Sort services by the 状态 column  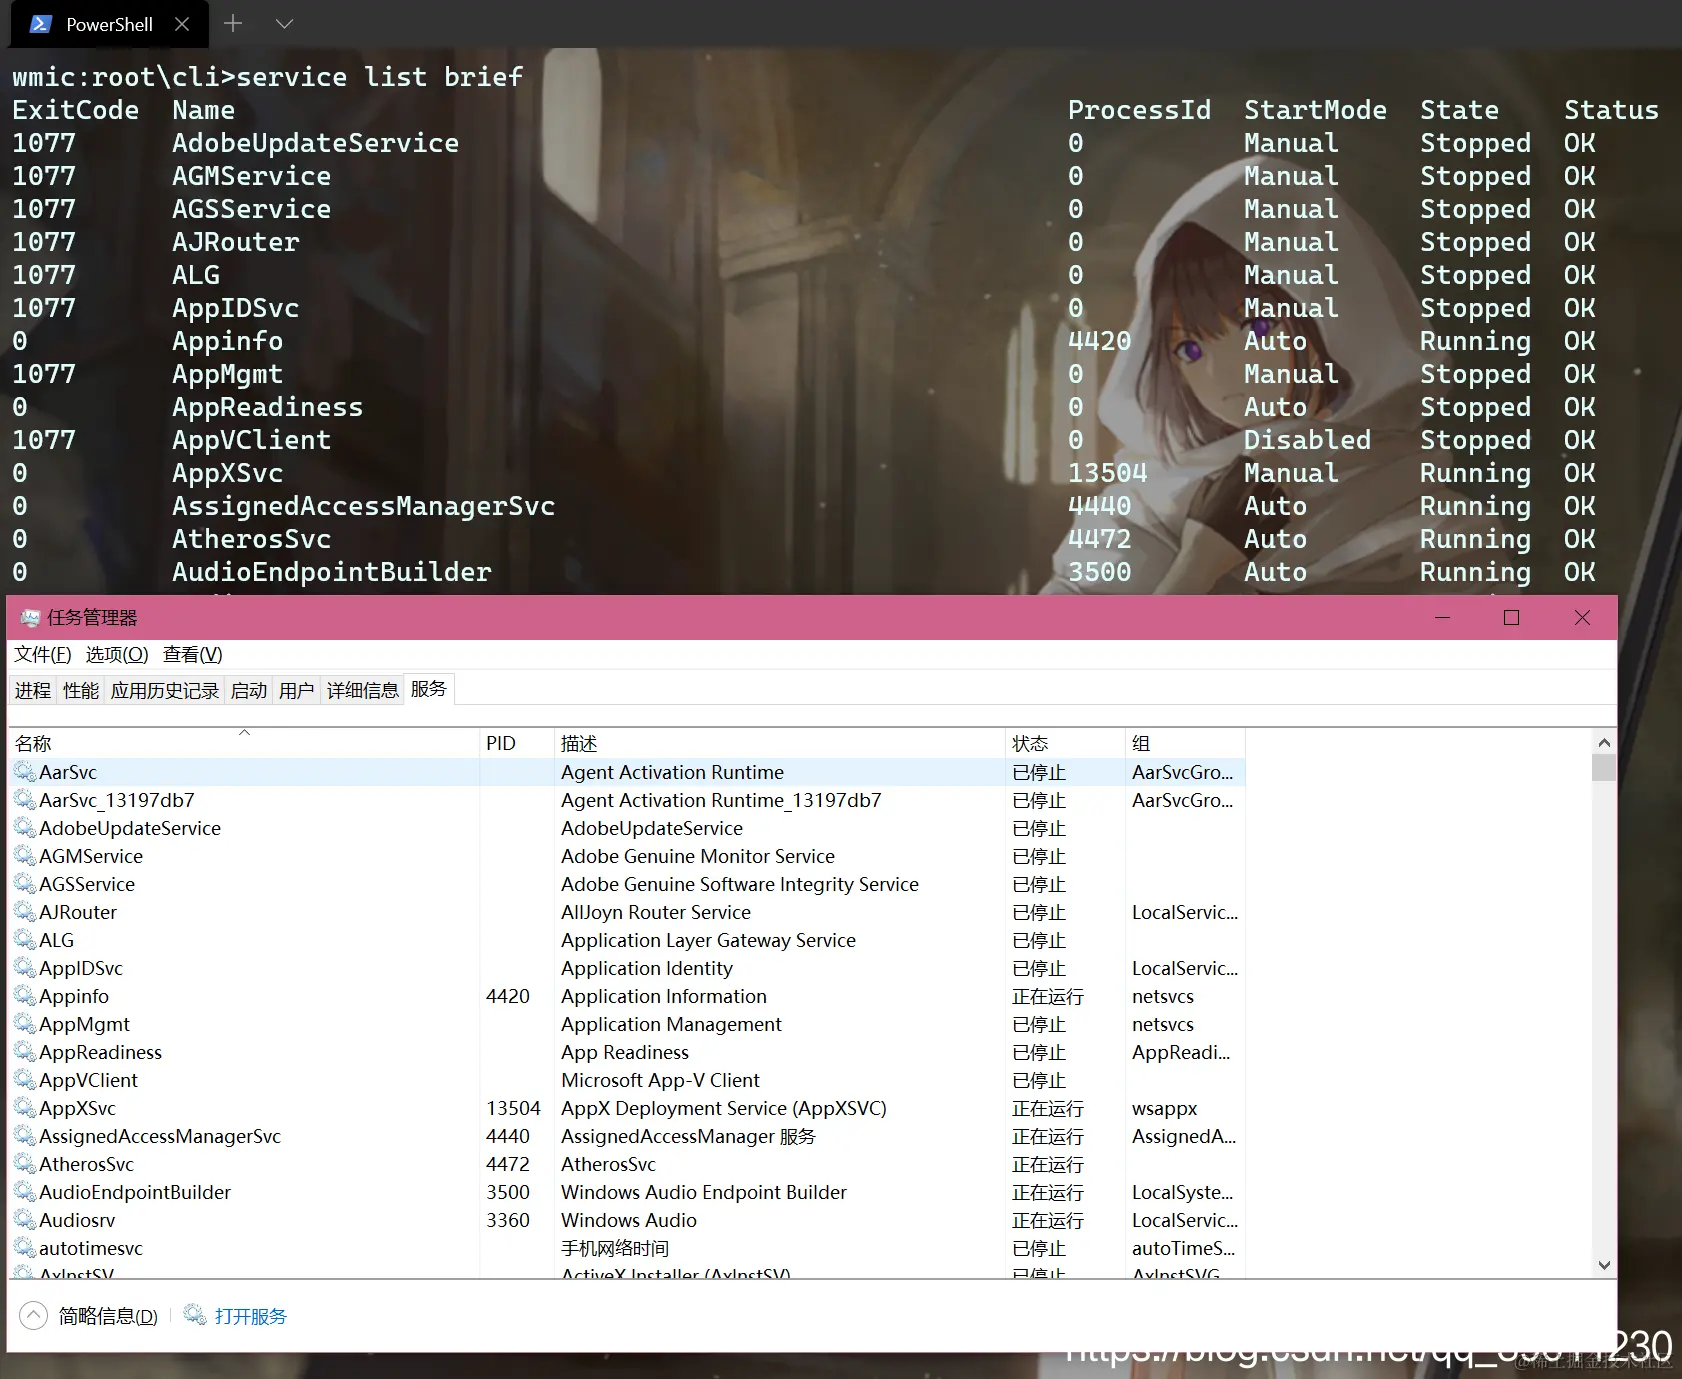pyautogui.click(x=1065, y=743)
